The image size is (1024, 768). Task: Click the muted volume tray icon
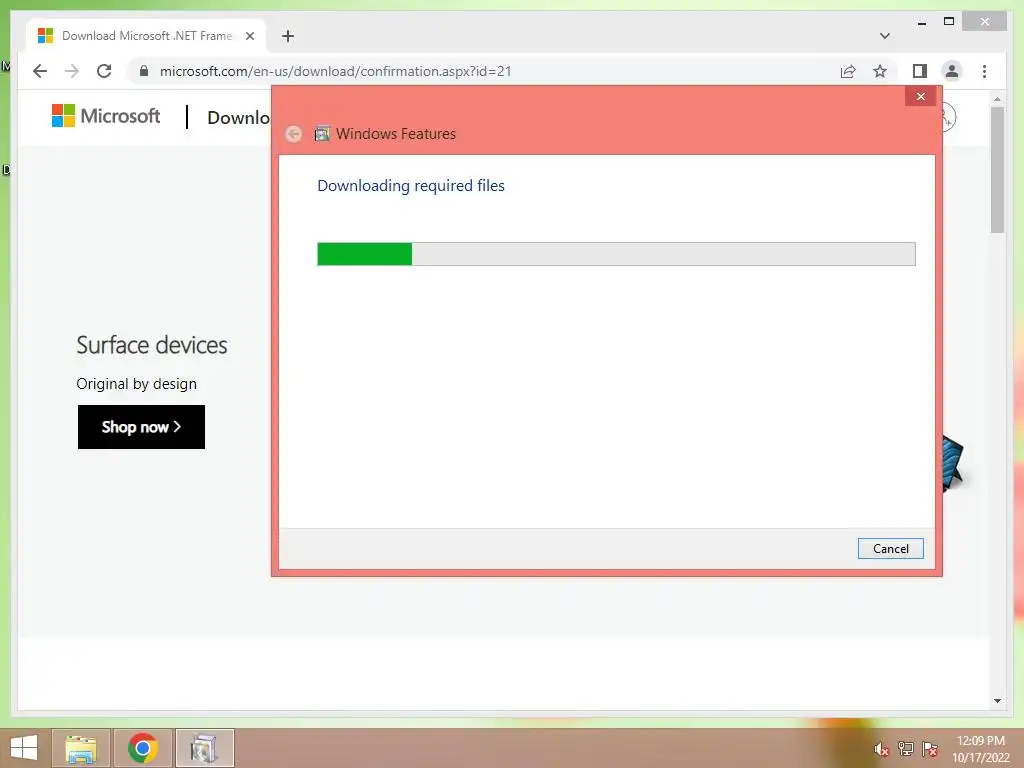pos(882,749)
